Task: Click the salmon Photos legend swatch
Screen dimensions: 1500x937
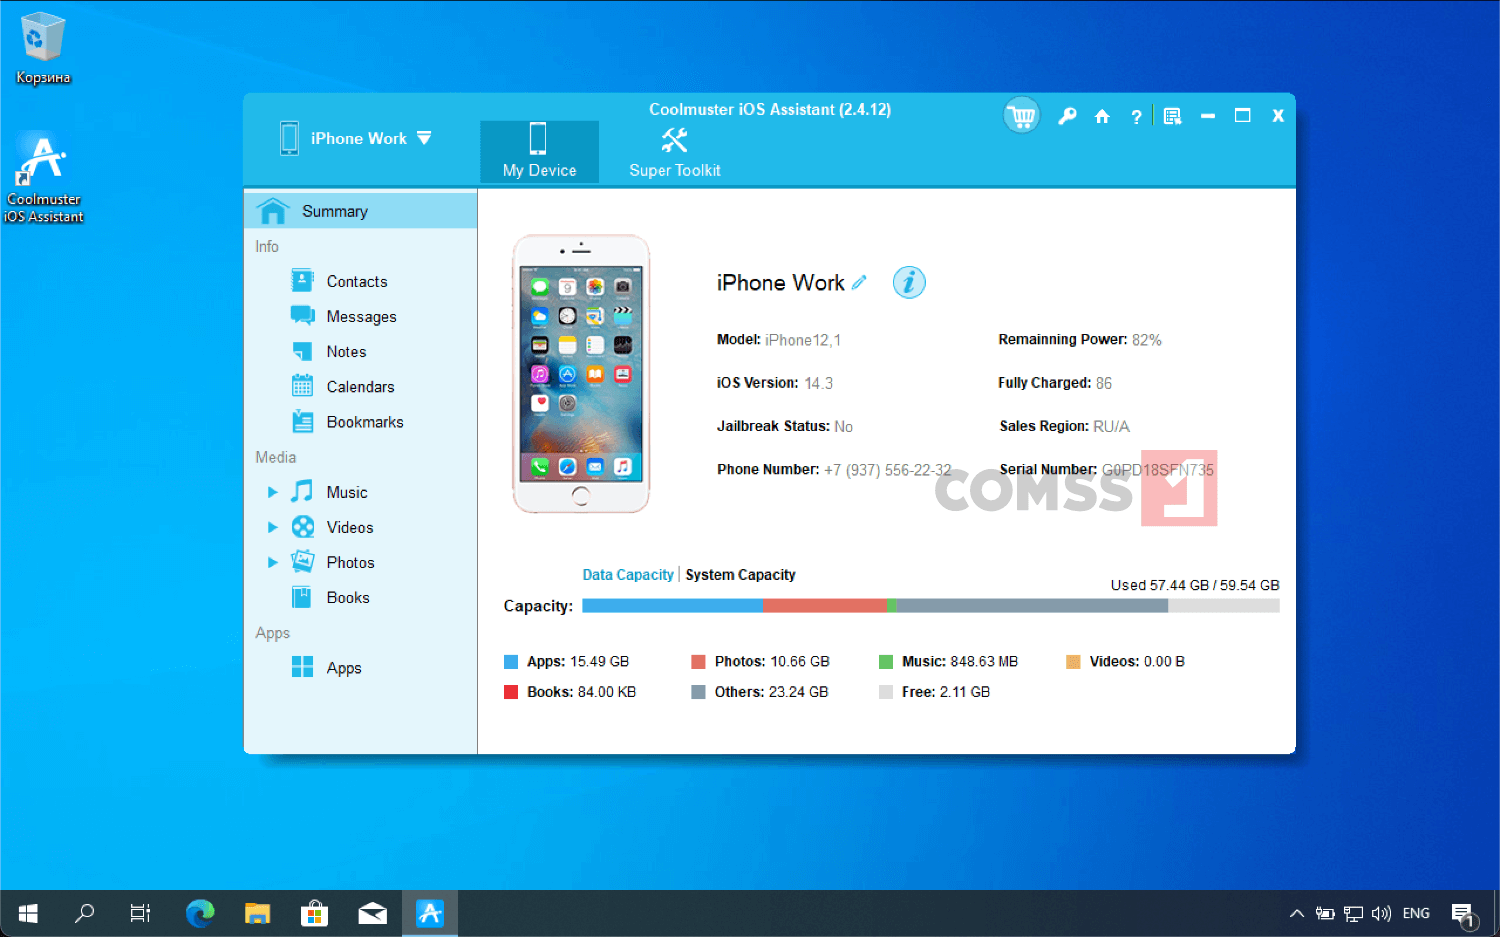Action: 698,662
